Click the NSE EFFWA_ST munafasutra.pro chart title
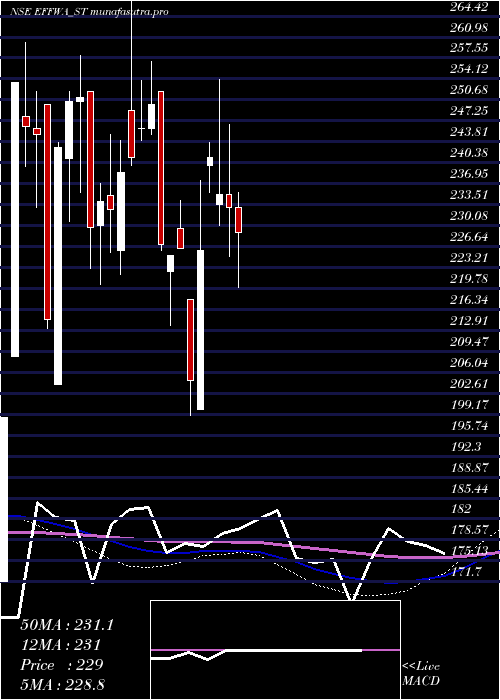The width and height of the screenshot is (500, 700). (x=89, y=12)
